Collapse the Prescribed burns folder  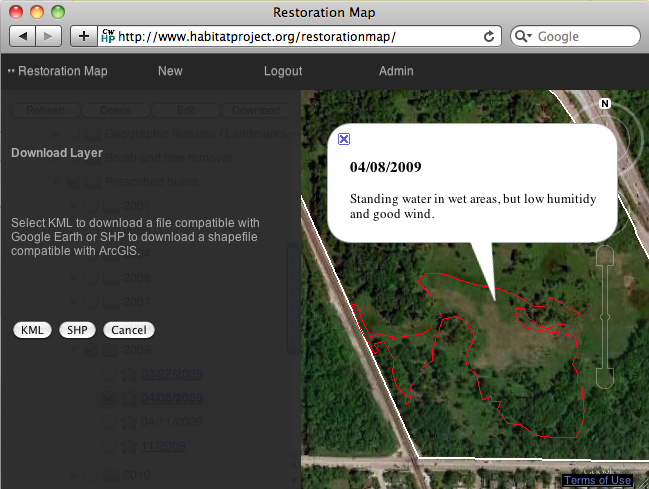click(x=56, y=182)
